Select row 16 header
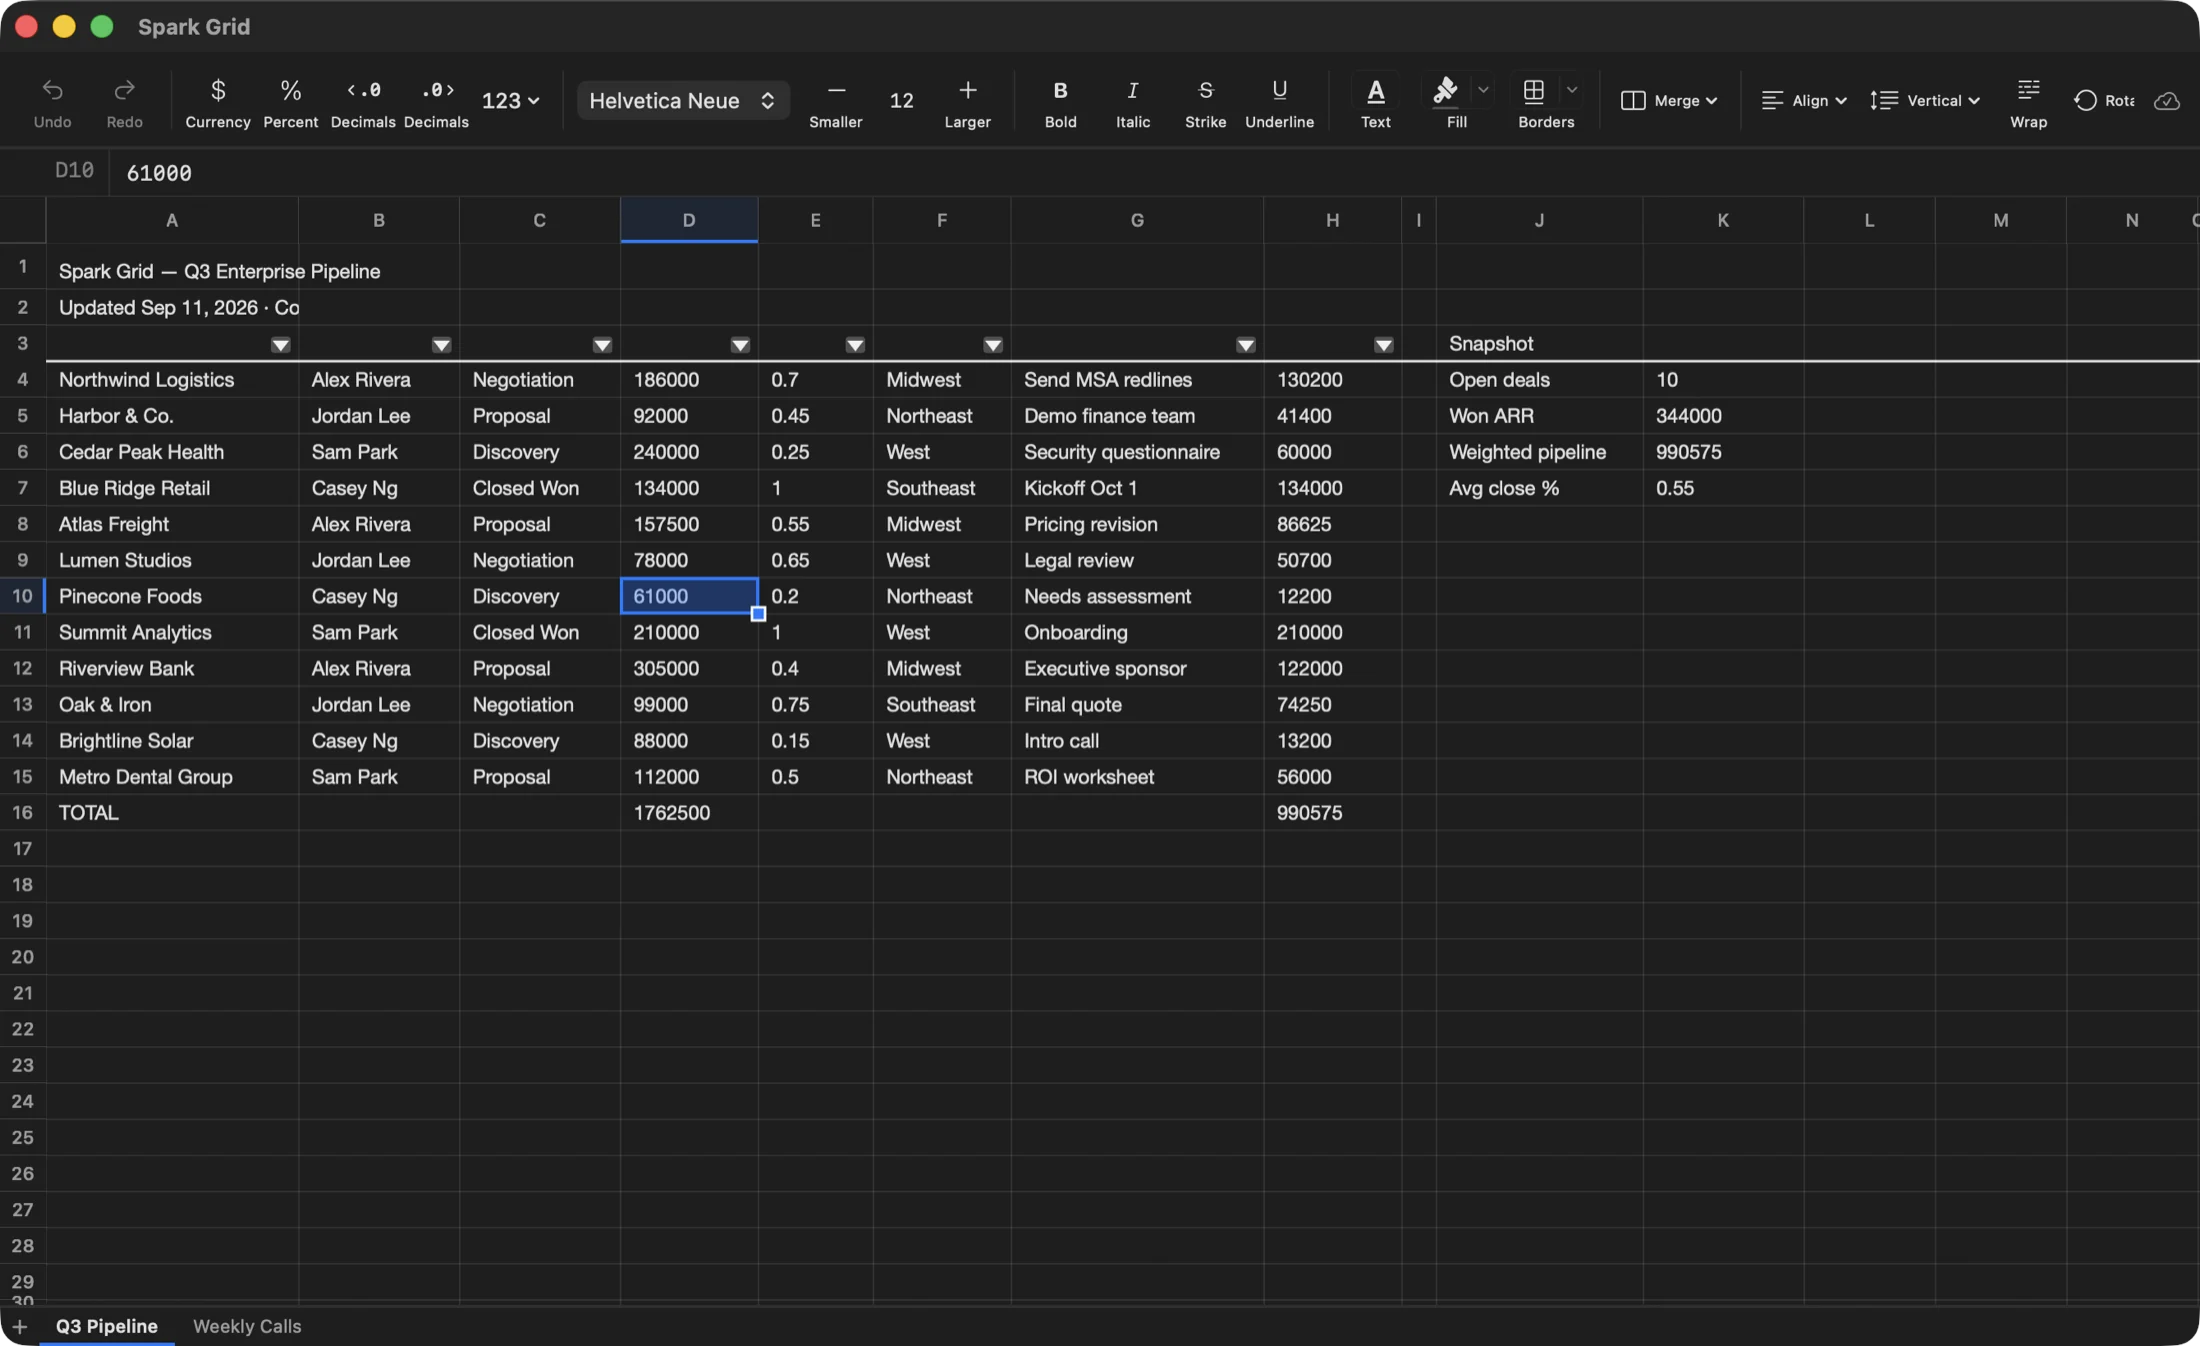The image size is (2200, 1346). coord(22,813)
